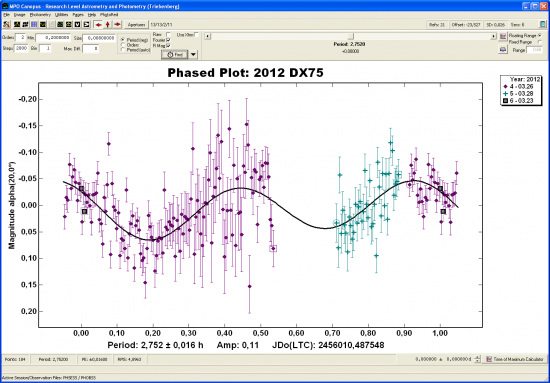
Task: Click legend entry for session 6 -03.23
Action: [519, 101]
